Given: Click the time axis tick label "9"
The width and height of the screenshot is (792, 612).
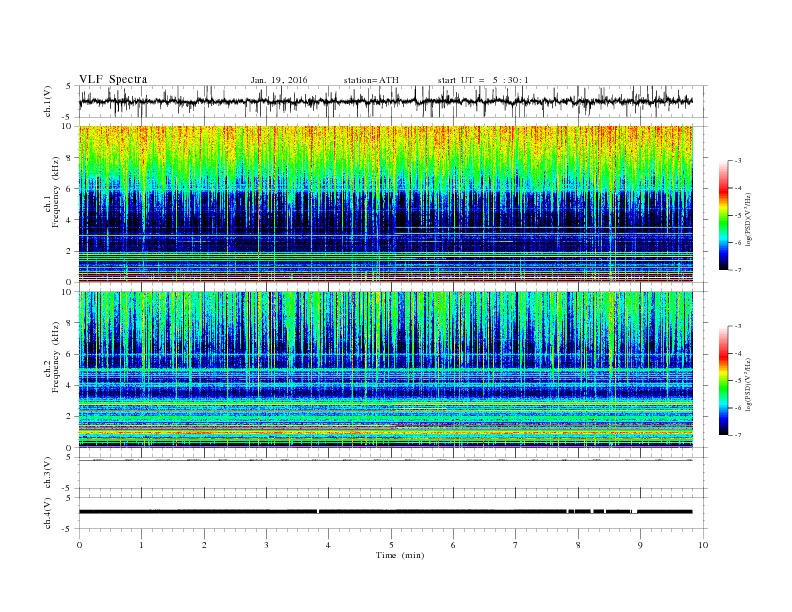Looking at the screenshot, I should [x=640, y=545].
